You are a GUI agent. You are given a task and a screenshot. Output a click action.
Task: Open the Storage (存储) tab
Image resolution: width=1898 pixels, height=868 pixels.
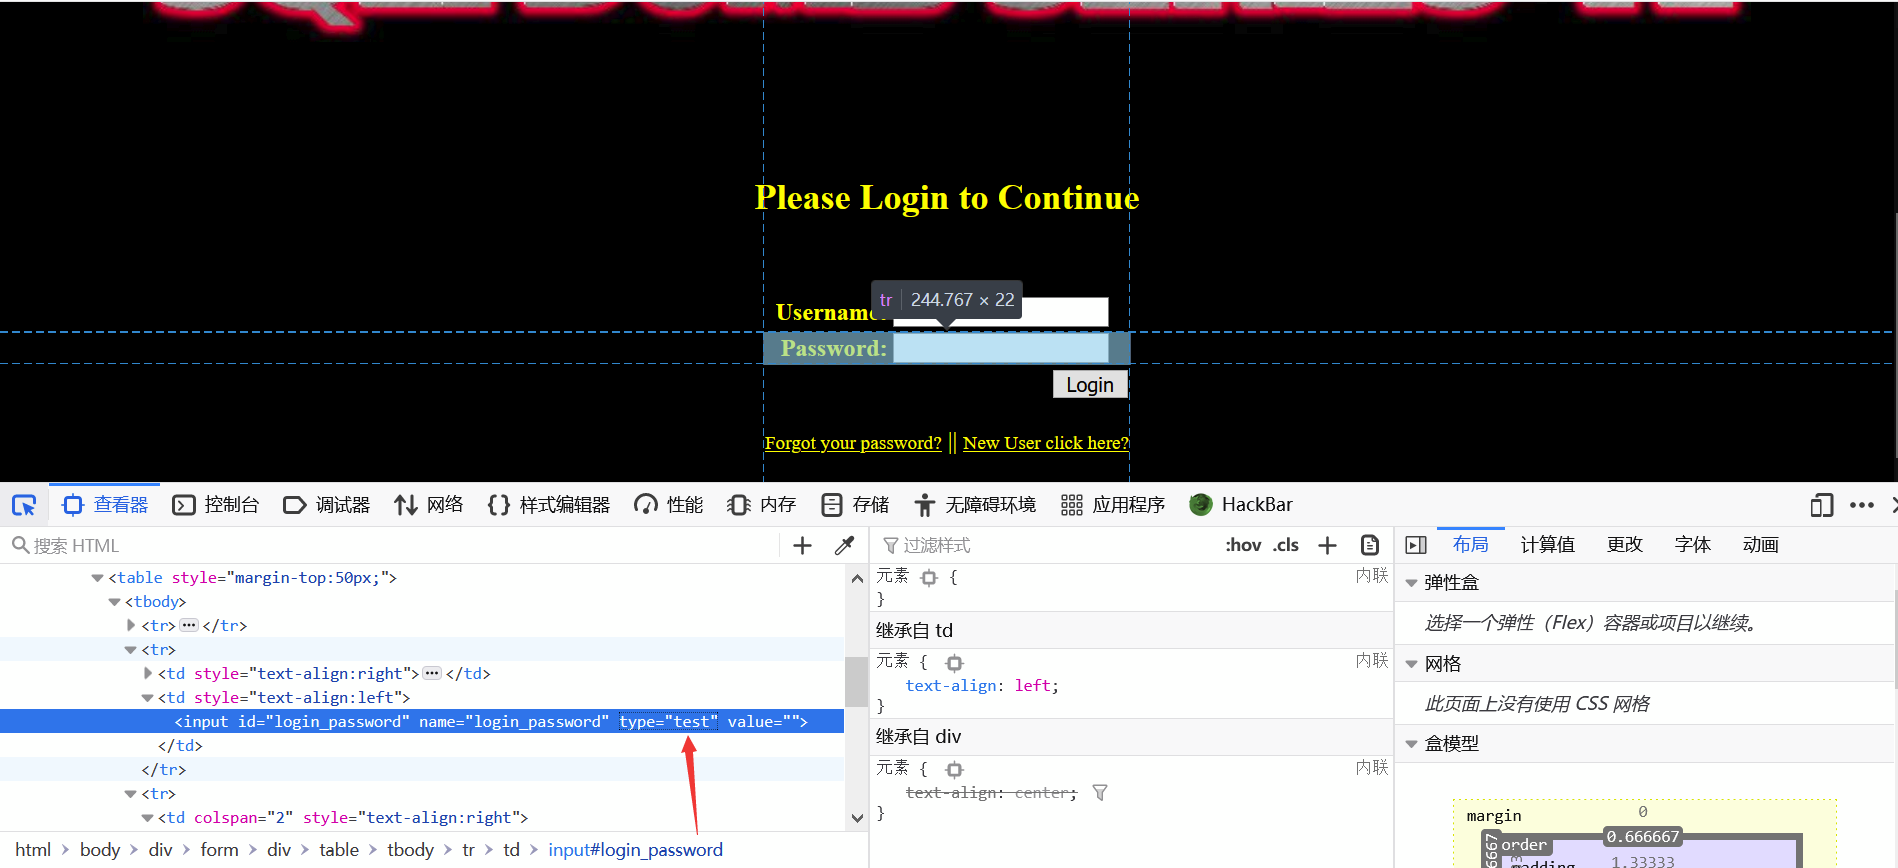855,505
